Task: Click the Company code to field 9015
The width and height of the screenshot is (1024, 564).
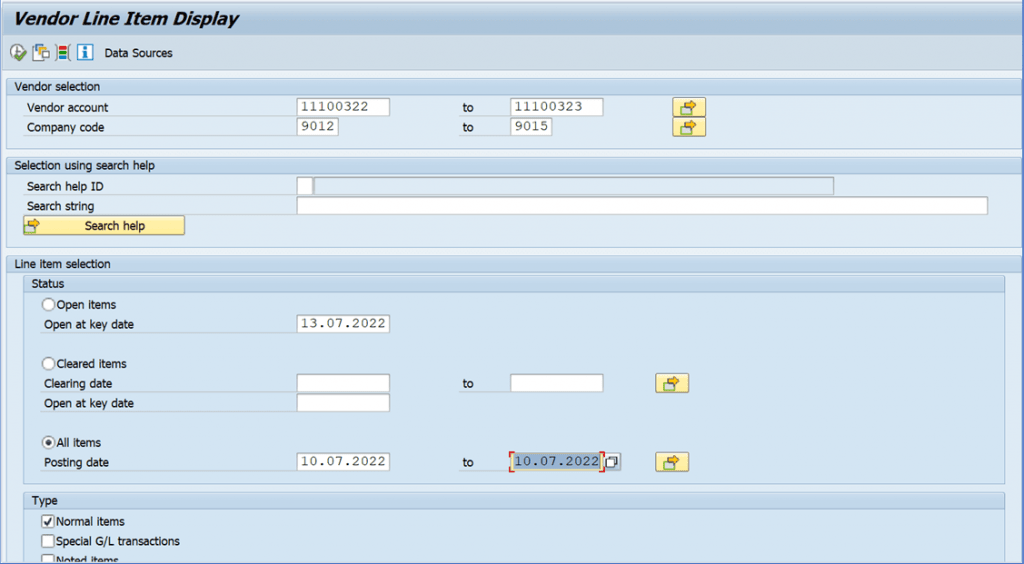Action: [x=531, y=127]
